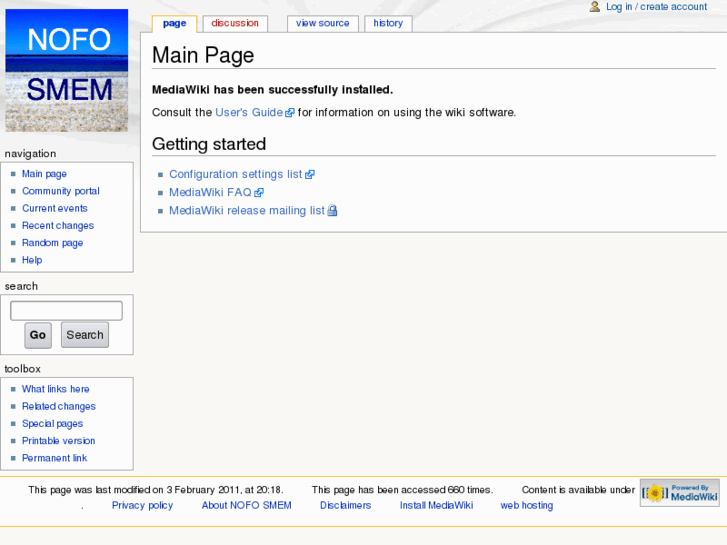View Recent changes
Viewport: 727px width, 545px height.
(x=58, y=225)
